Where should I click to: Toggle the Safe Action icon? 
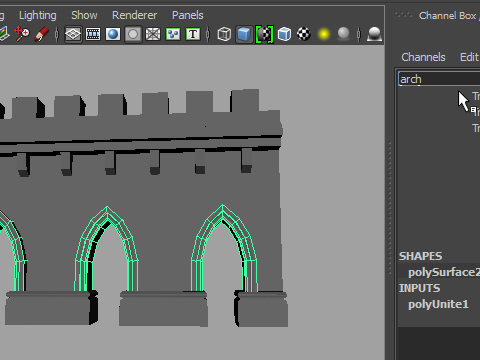[x=173, y=34]
